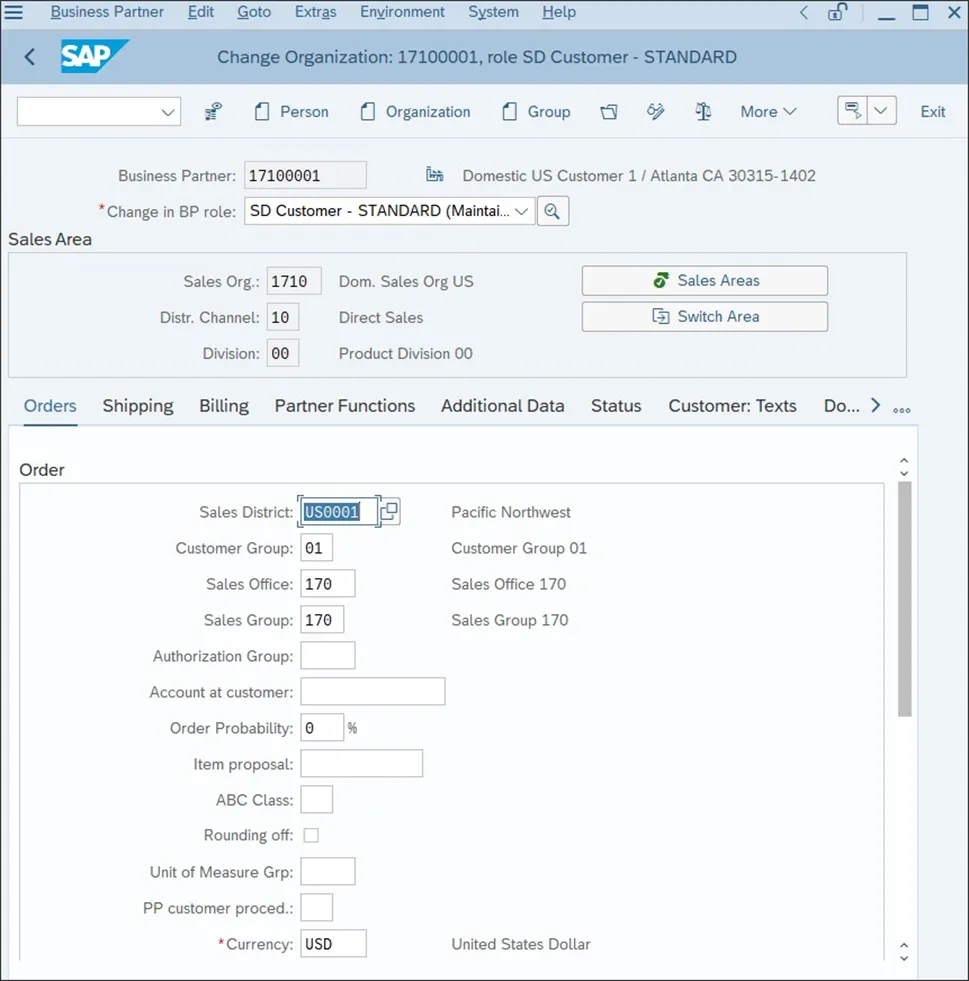Image resolution: width=969 pixels, height=981 pixels.
Task: Select the Orders tab
Action: [x=50, y=405]
